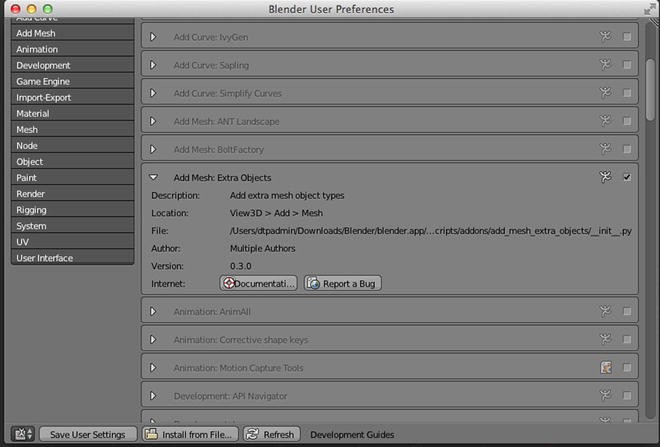Click the addon file path text

[431, 231]
